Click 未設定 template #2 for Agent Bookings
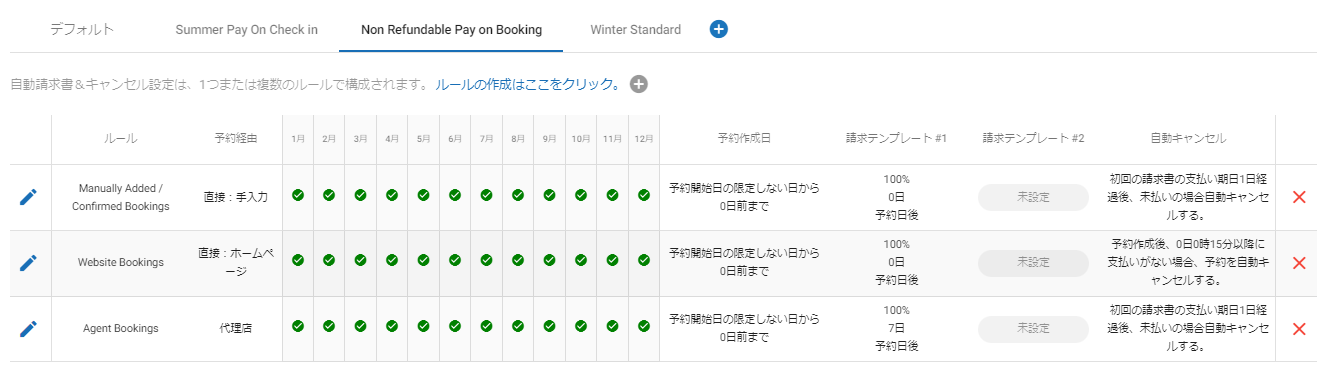This screenshot has width=1326, height=372. [x=1033, y=329]
